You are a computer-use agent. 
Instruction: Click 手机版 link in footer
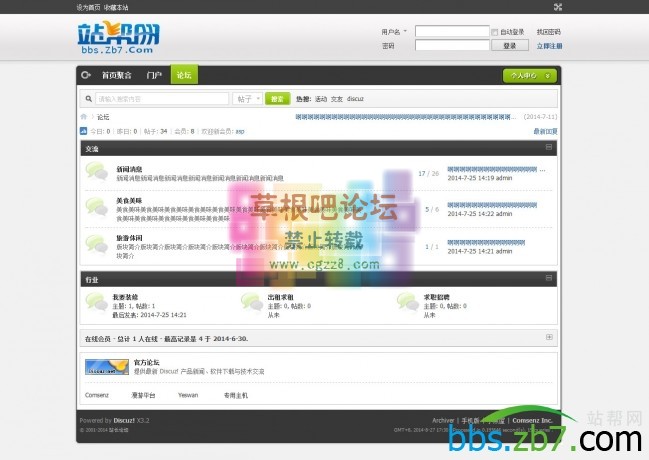tap(471, 420)
